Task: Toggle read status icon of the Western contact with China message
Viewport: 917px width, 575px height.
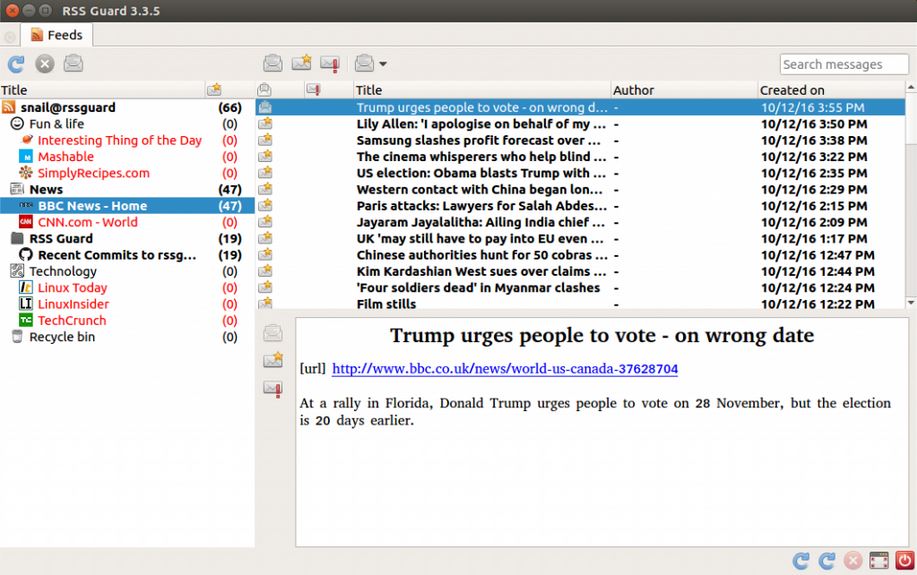Action: (x=266, y=189)
